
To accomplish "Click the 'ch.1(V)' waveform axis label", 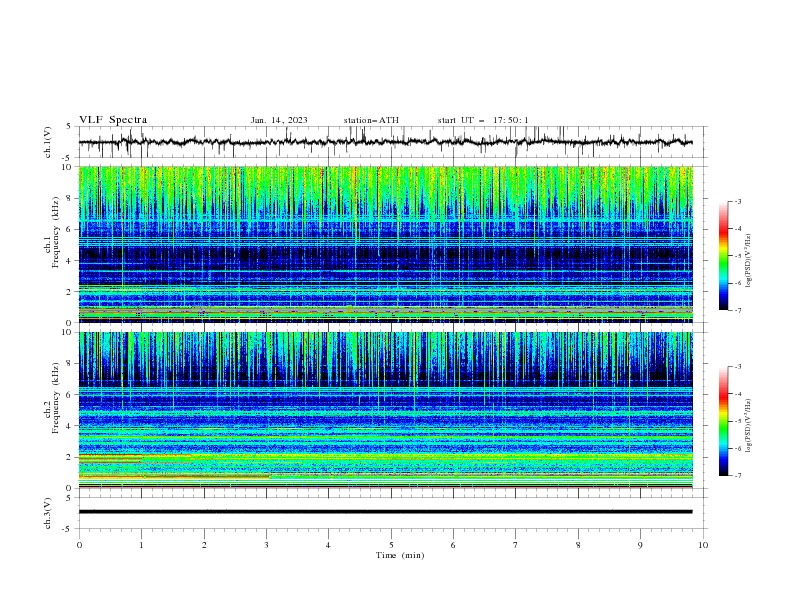I will [x=48, y=142].
